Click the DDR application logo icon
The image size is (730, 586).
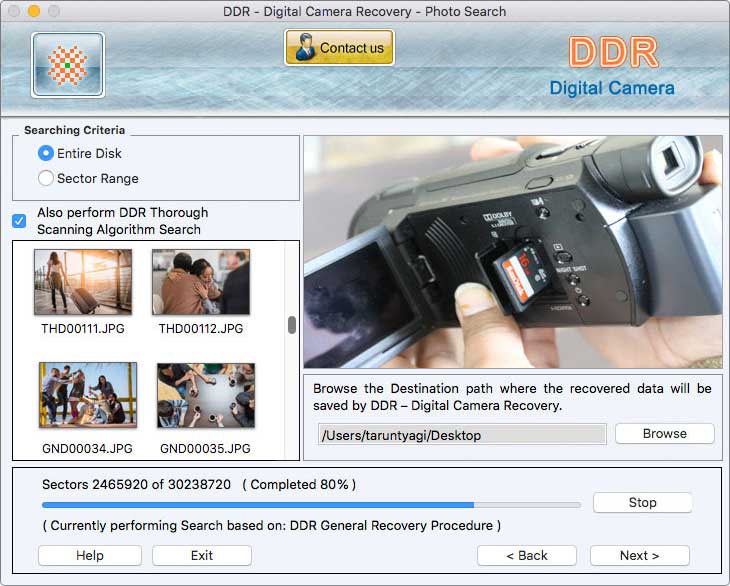[x=68, y=65]
